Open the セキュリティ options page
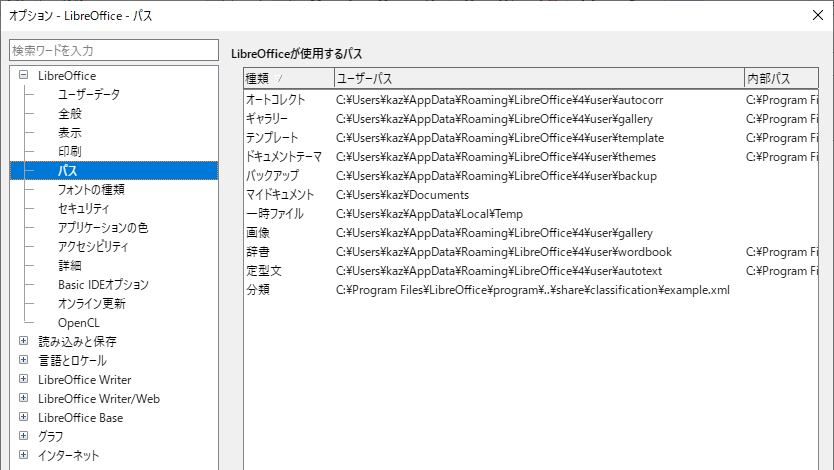Image resolution: width=834 pixels, height=470 pixels. point(84,209)
